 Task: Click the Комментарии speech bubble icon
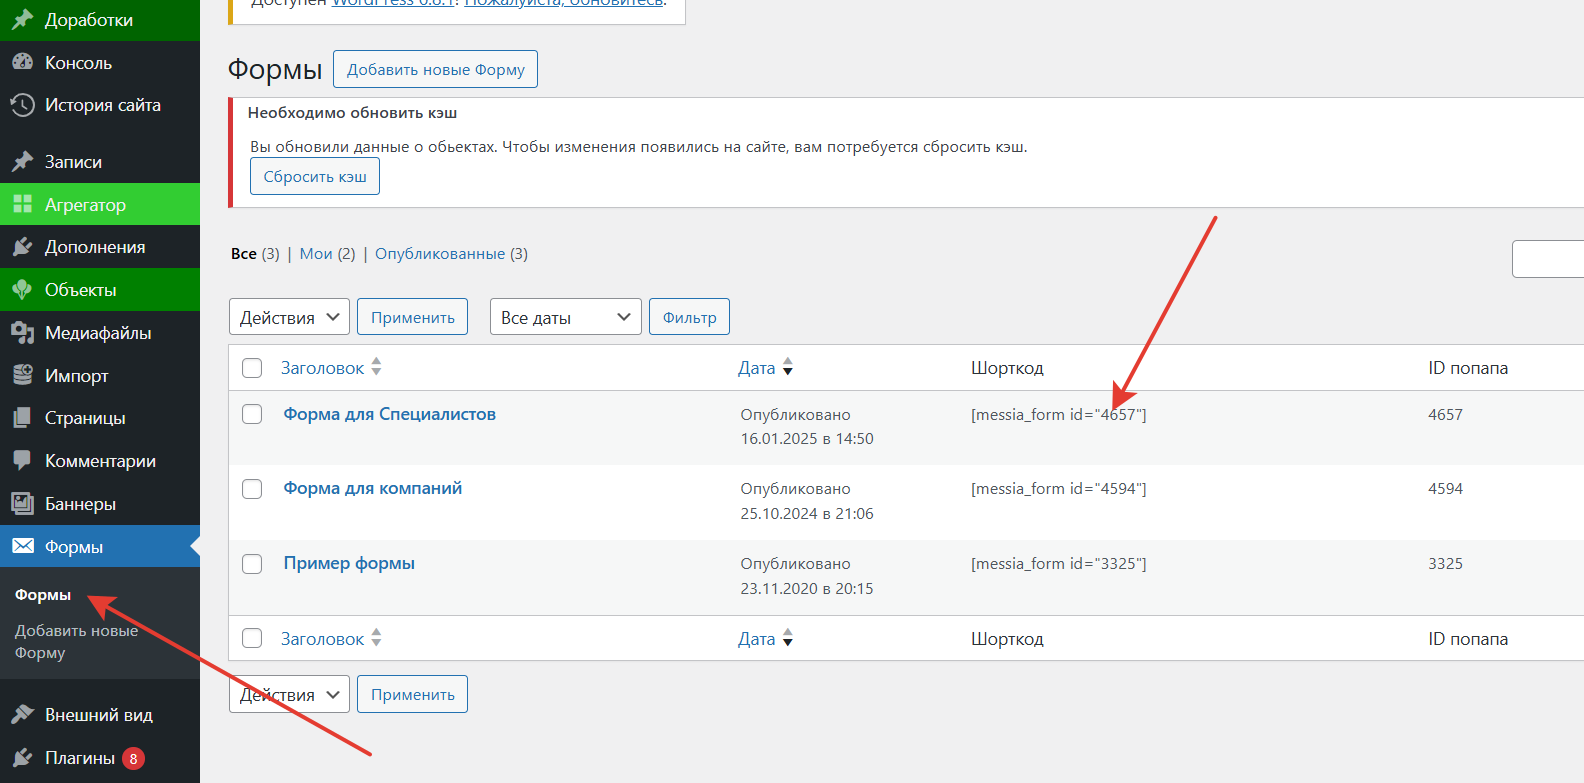point(22,461)
